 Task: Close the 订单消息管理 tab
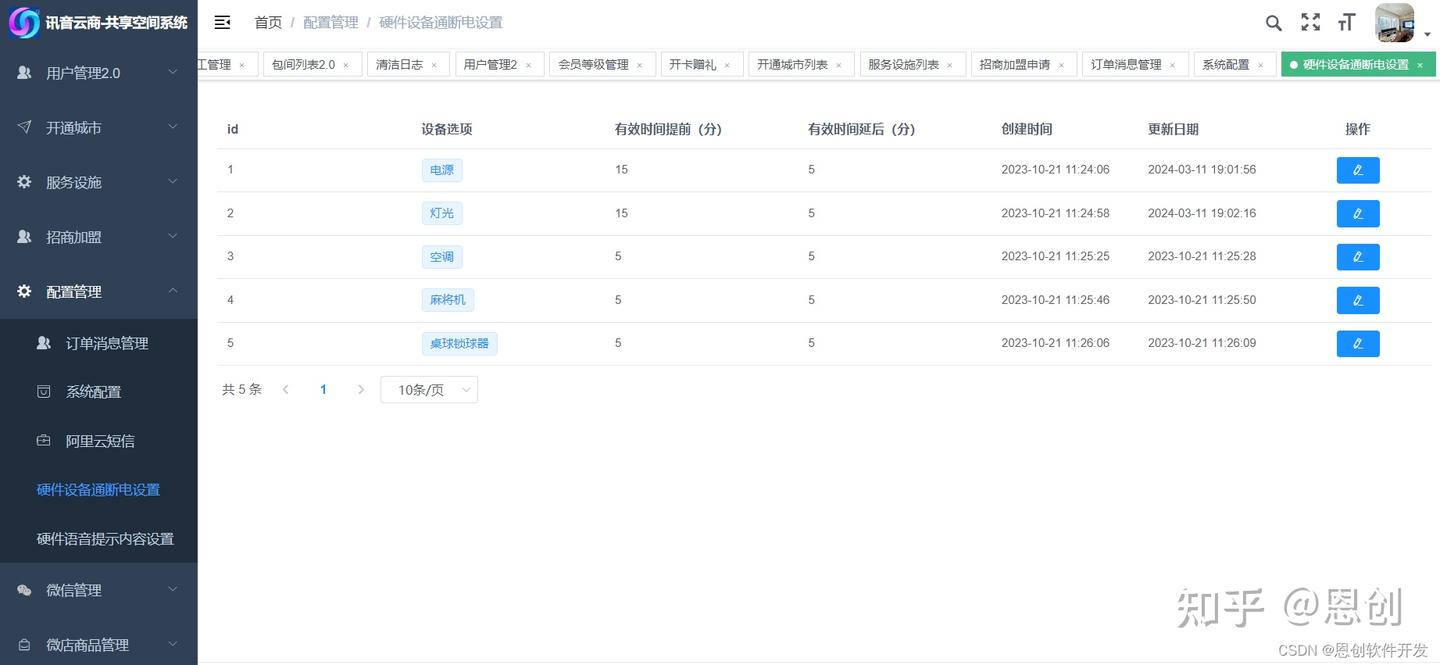click(1173, 65)
